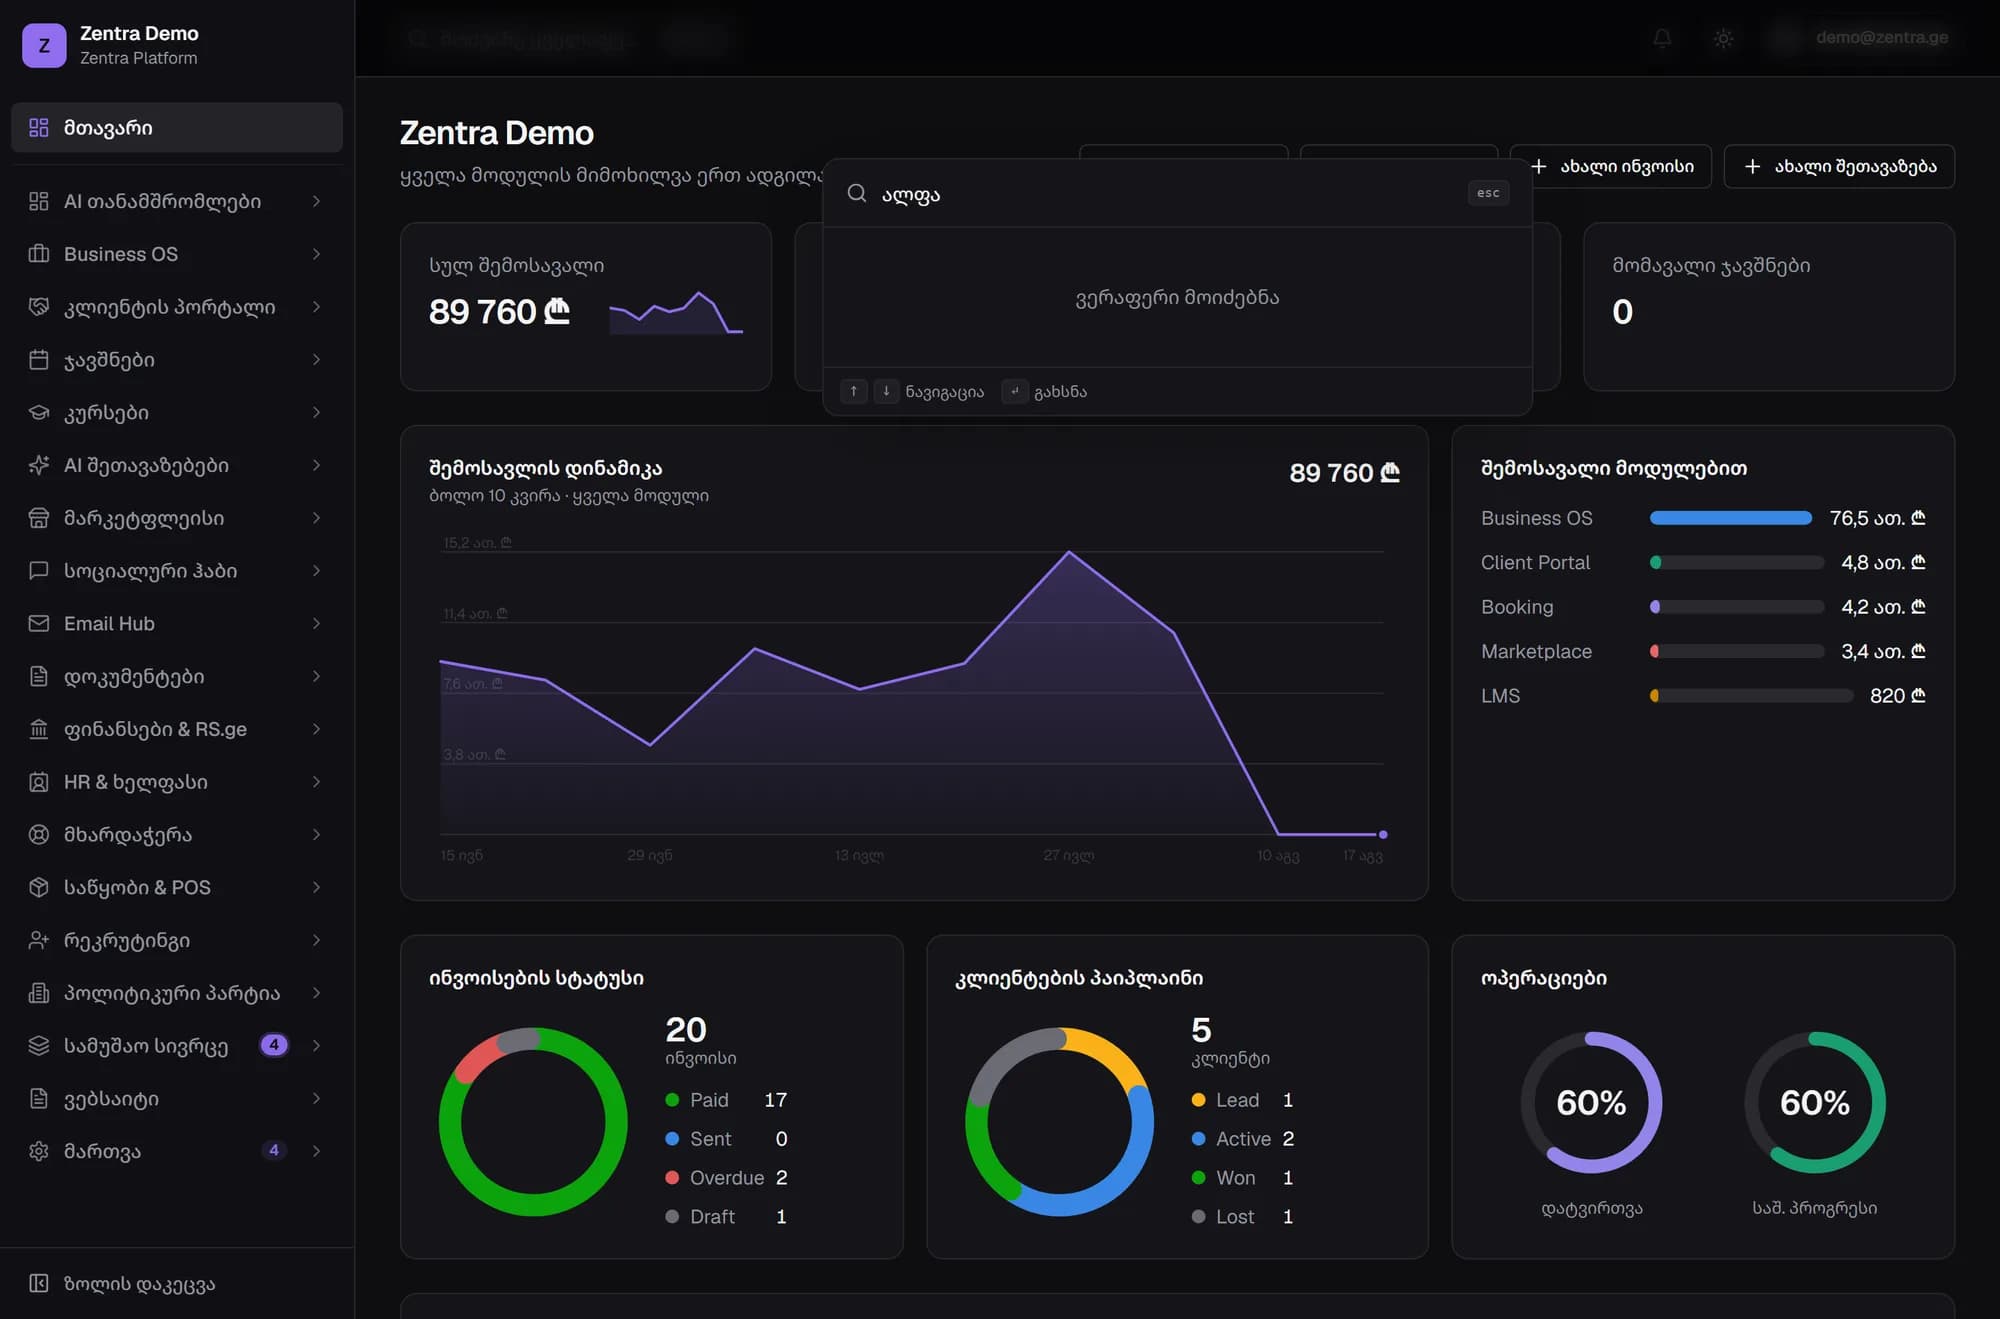The image size is (2000, 1319).
Task: Open the კლიენტის პორტალი menu item
Action: tap(177, 307)
